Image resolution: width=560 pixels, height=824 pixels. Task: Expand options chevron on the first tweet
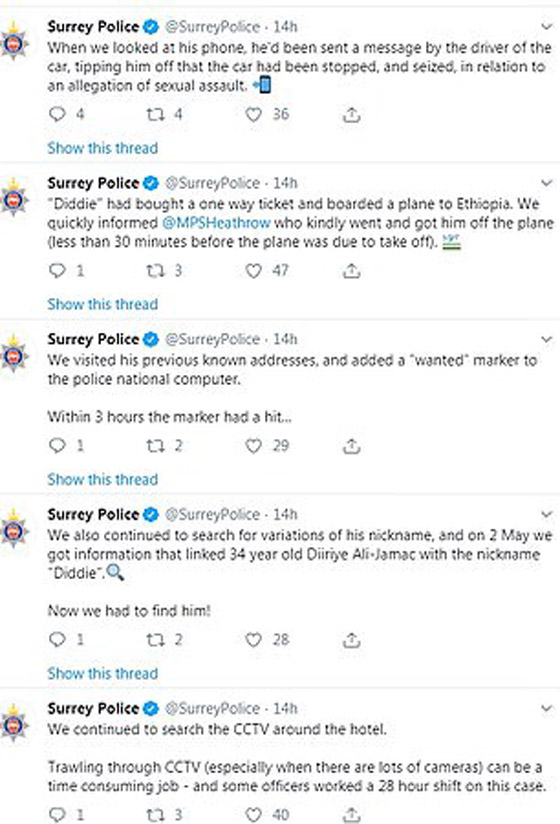coord(547,26)
